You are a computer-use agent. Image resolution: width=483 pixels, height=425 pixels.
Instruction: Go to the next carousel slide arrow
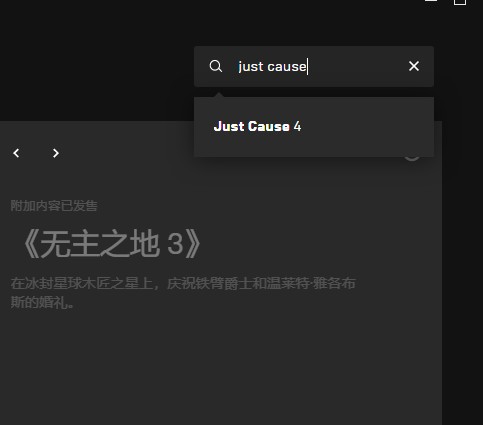[x=56, y=153]
